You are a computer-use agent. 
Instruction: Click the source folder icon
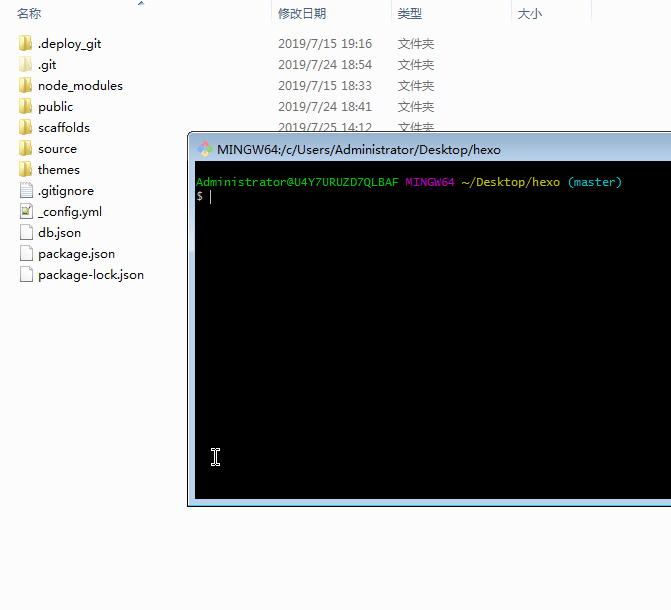[25, 148]
